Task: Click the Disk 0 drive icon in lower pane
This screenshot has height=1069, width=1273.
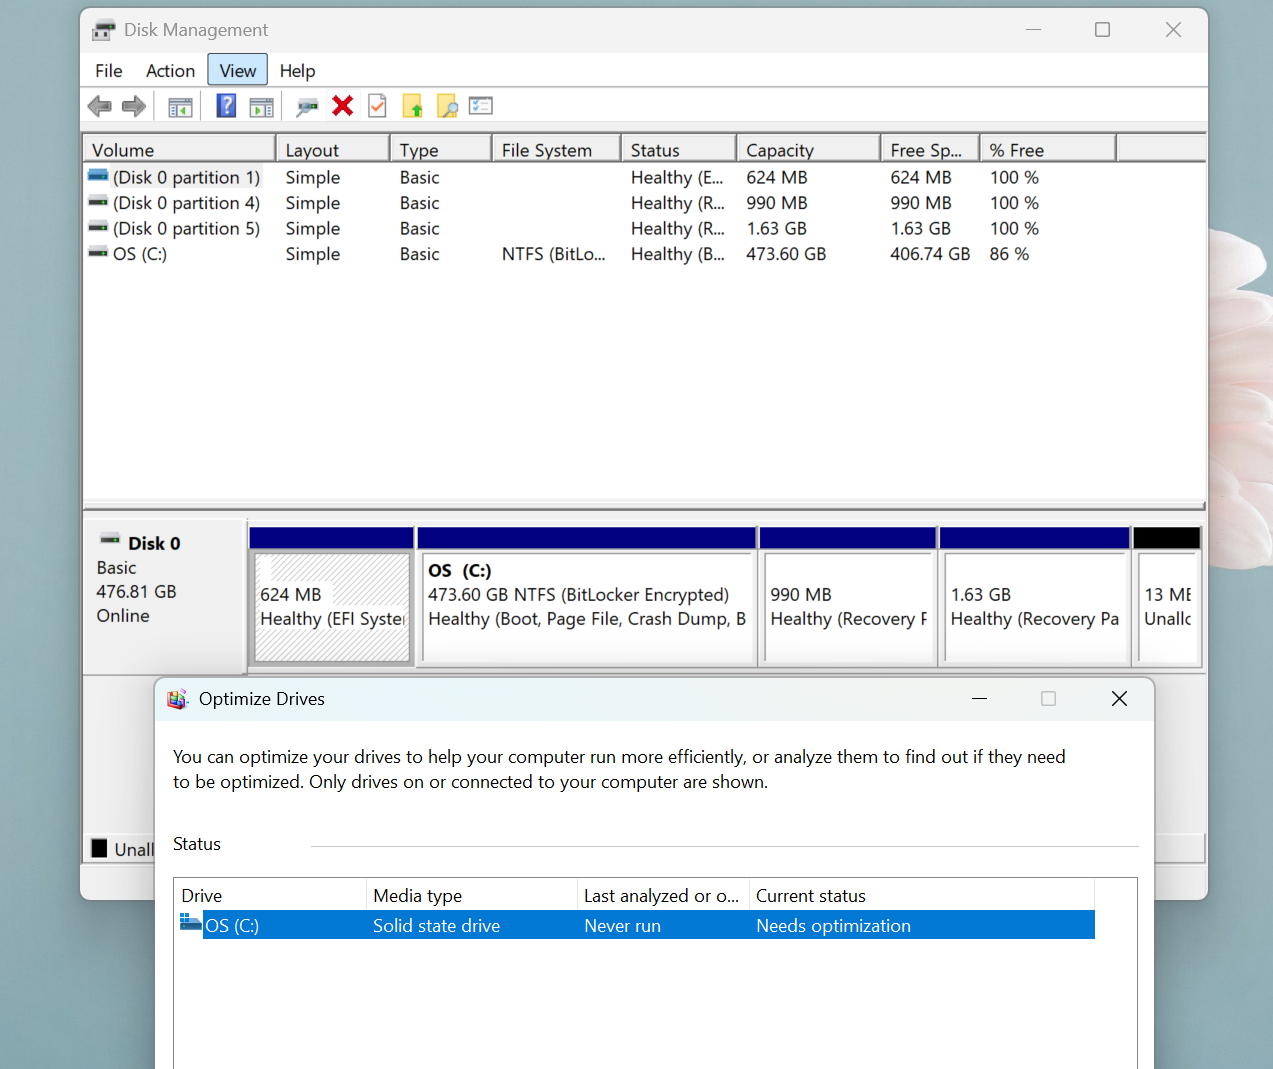Action: click(110, 540)
